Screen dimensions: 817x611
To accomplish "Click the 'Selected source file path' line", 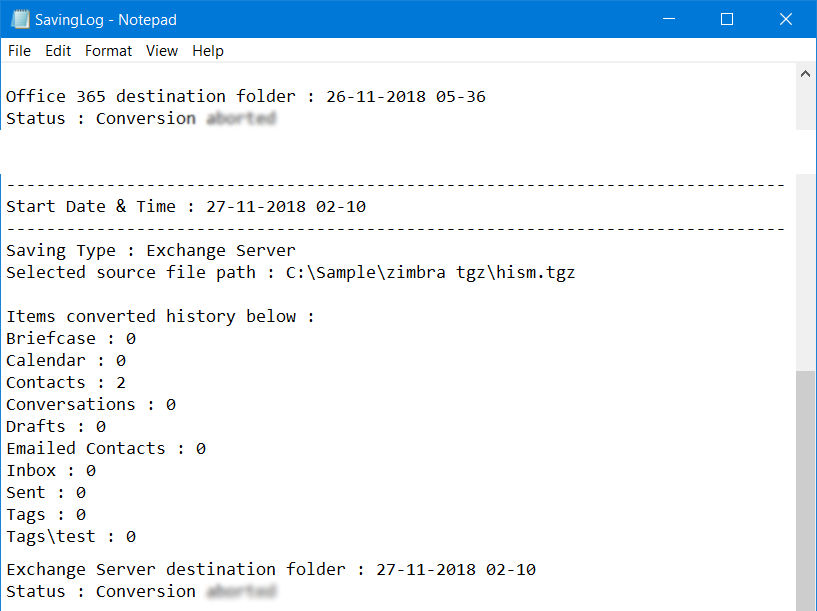I will coord(290,272).
